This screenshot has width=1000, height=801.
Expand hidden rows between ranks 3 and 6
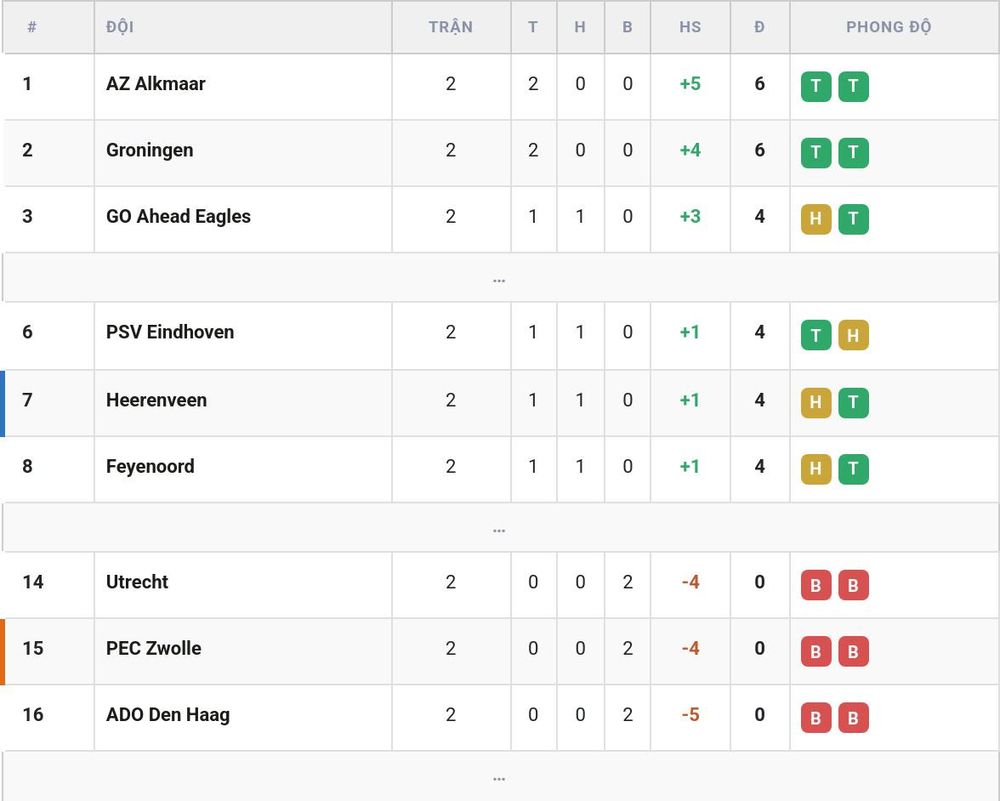tap(500, 278)
